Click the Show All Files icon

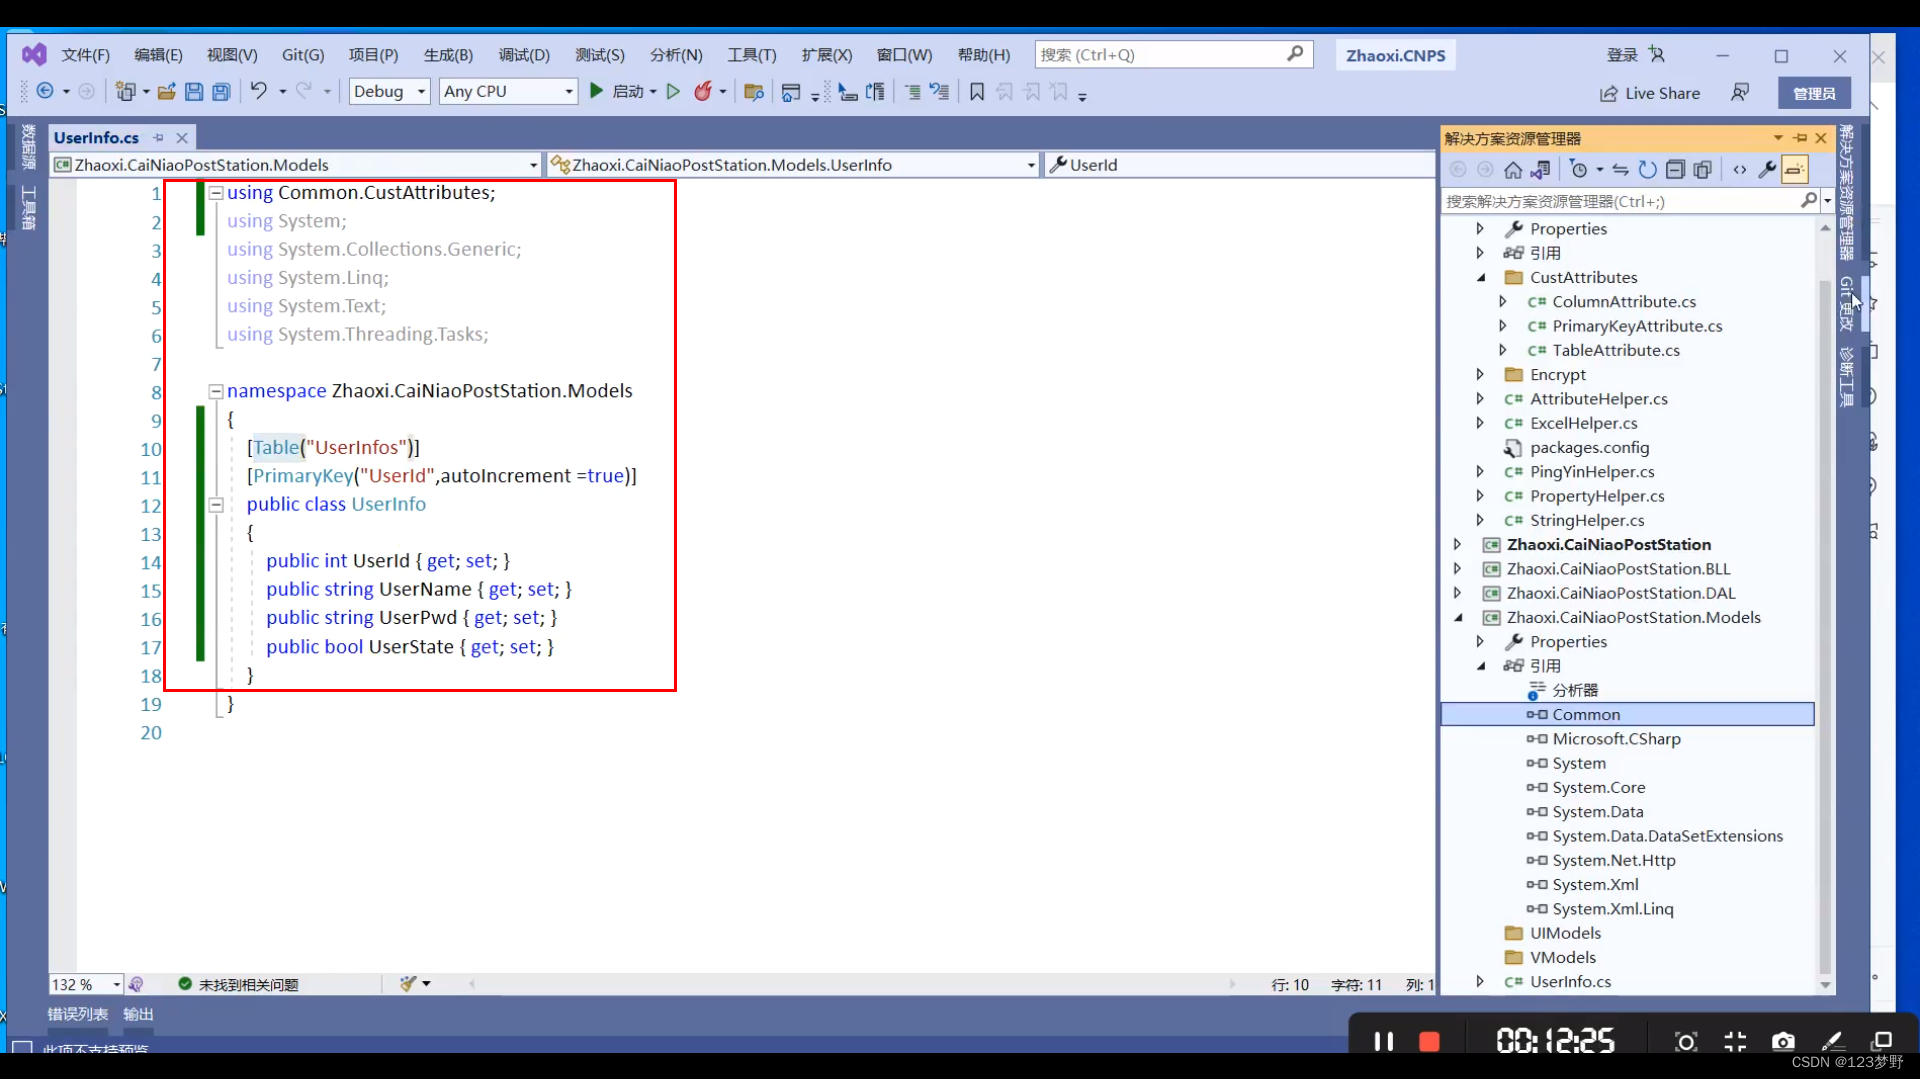click(1702, 170)
